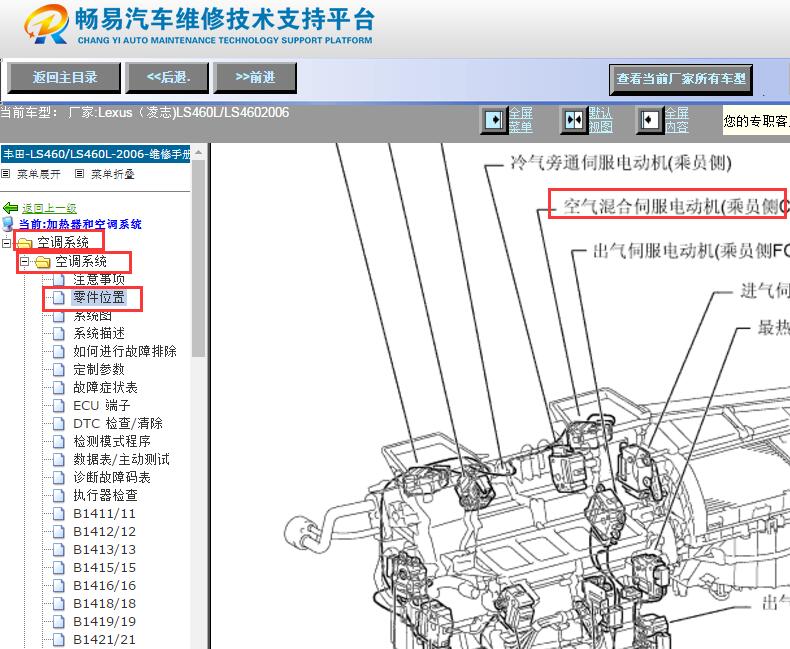Click the 出气伺服电动机(乘员侧 label
This screenshot has height=649, width=790.
[691, 250]
